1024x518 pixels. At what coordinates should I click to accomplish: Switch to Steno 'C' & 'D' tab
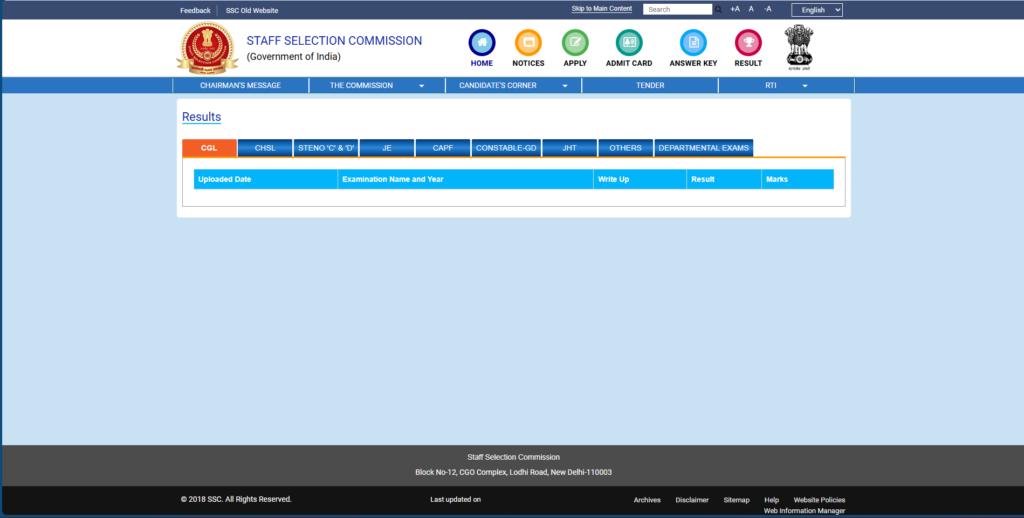[326, 148]
